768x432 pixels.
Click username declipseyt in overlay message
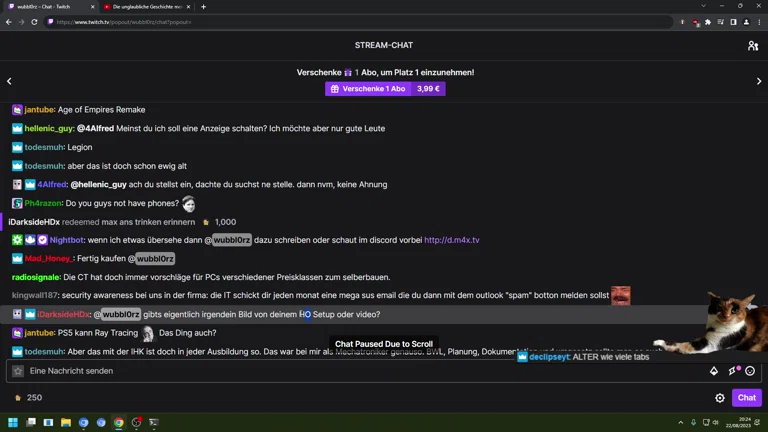[x=550, y=357]
